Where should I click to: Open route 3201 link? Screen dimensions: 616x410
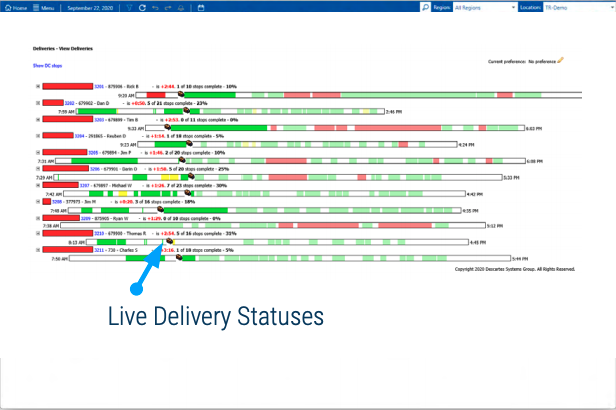(99, 86)
